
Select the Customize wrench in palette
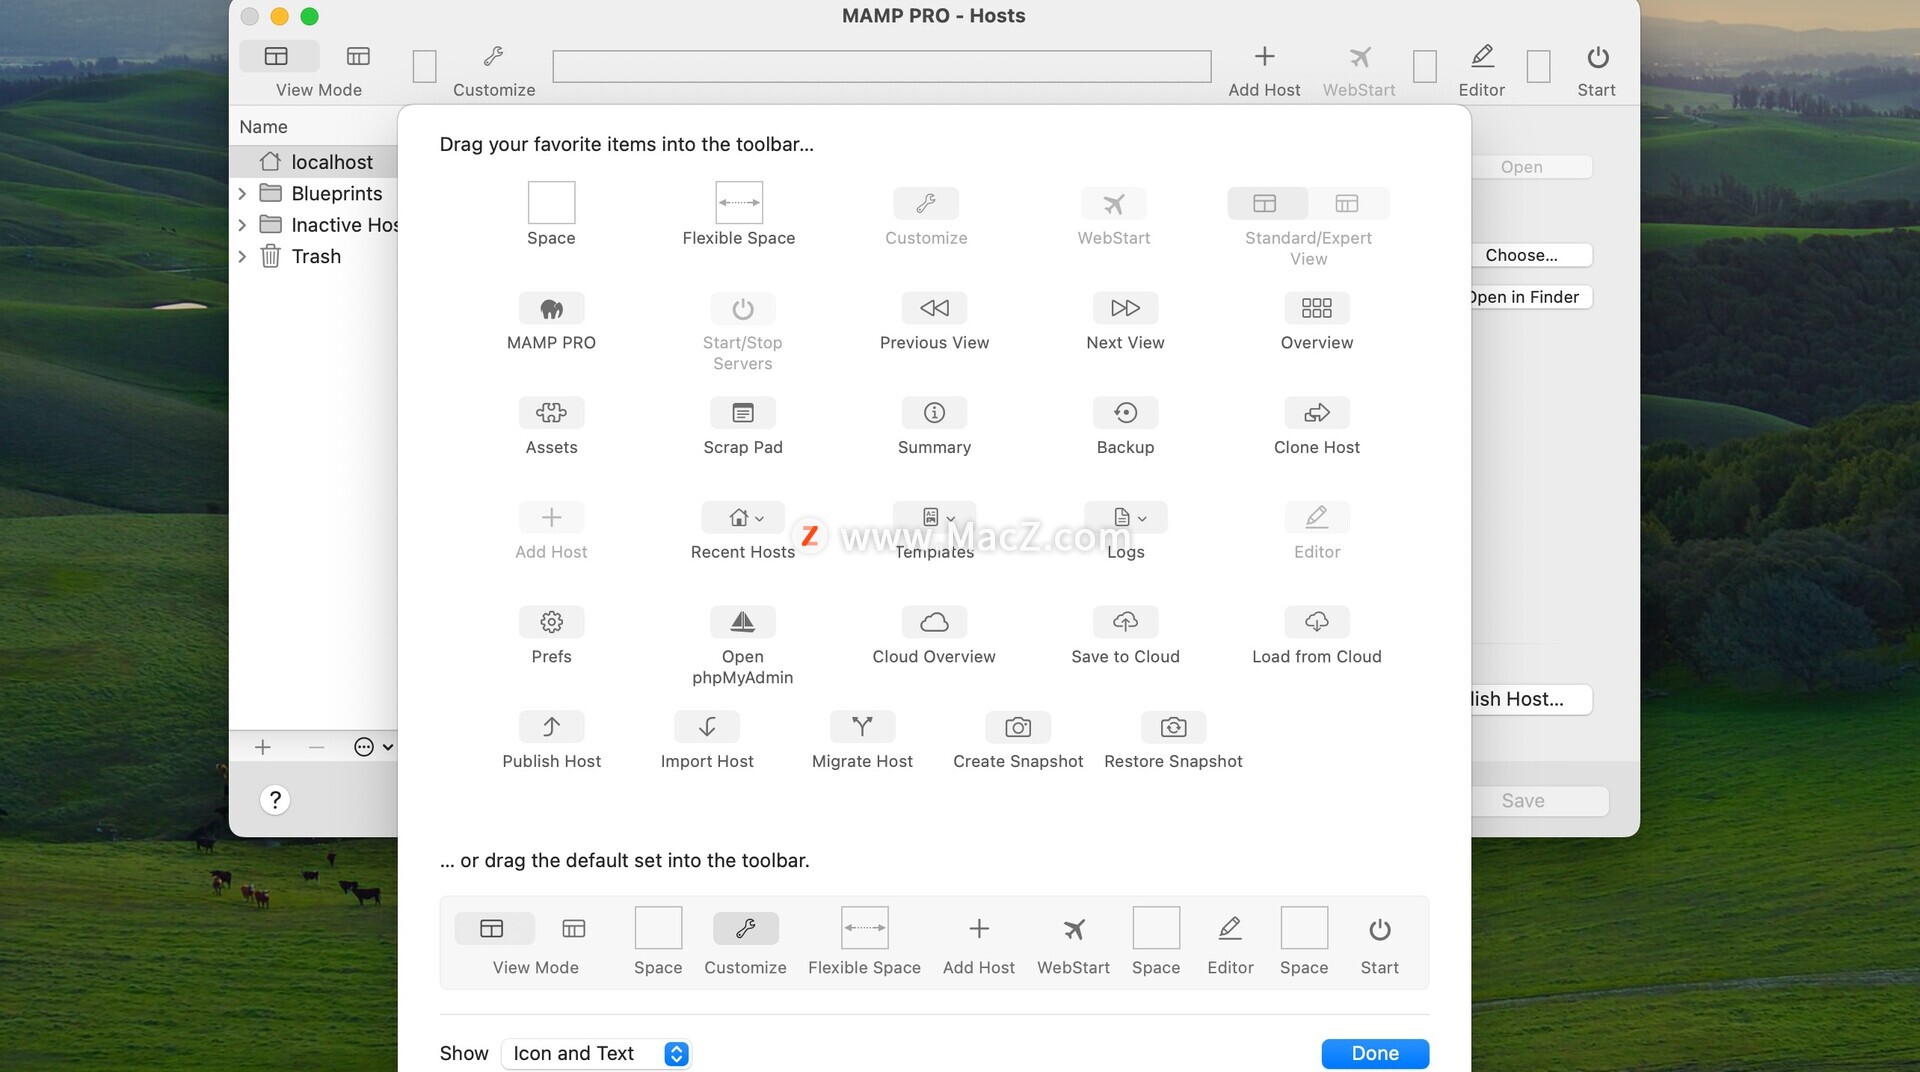tap(926, 204)
